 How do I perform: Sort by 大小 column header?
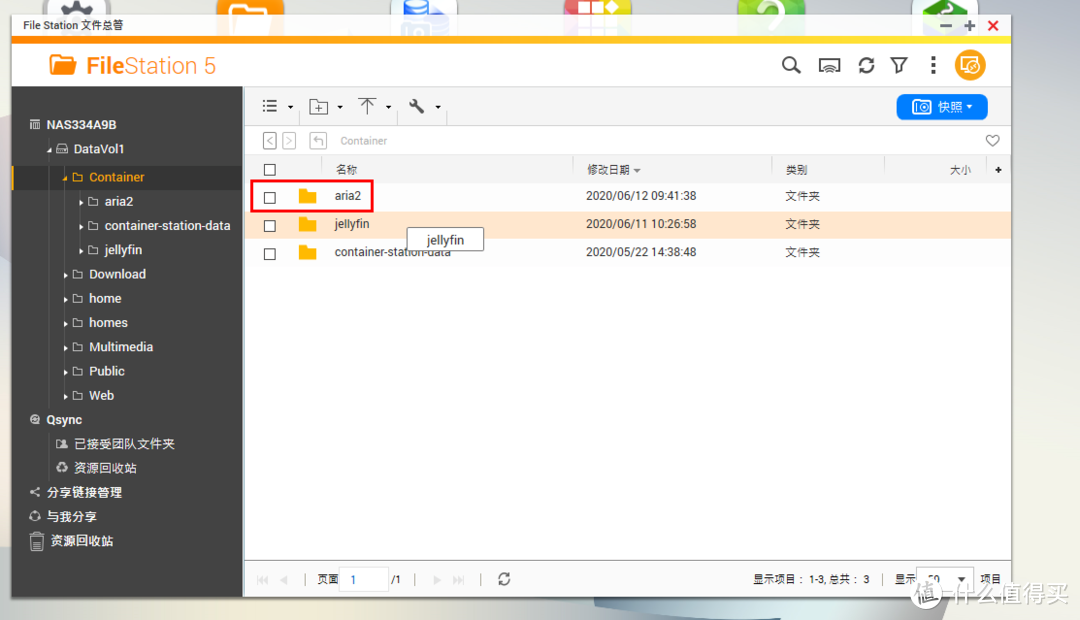point(960,169)
